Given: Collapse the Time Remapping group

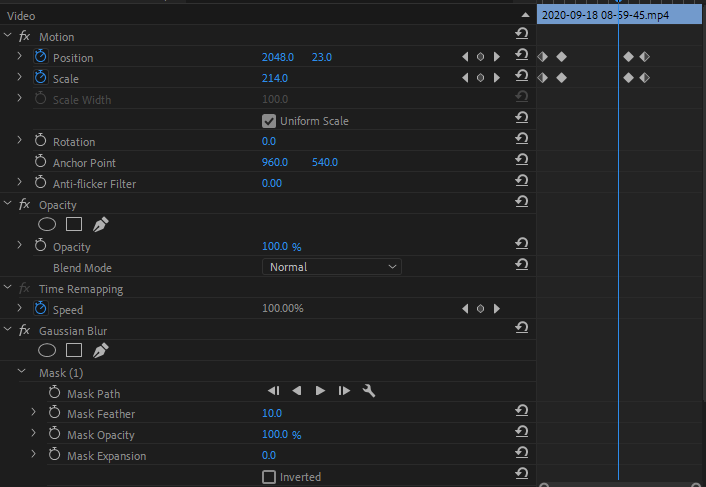Looking at the screenshot, I should (8, 287).
